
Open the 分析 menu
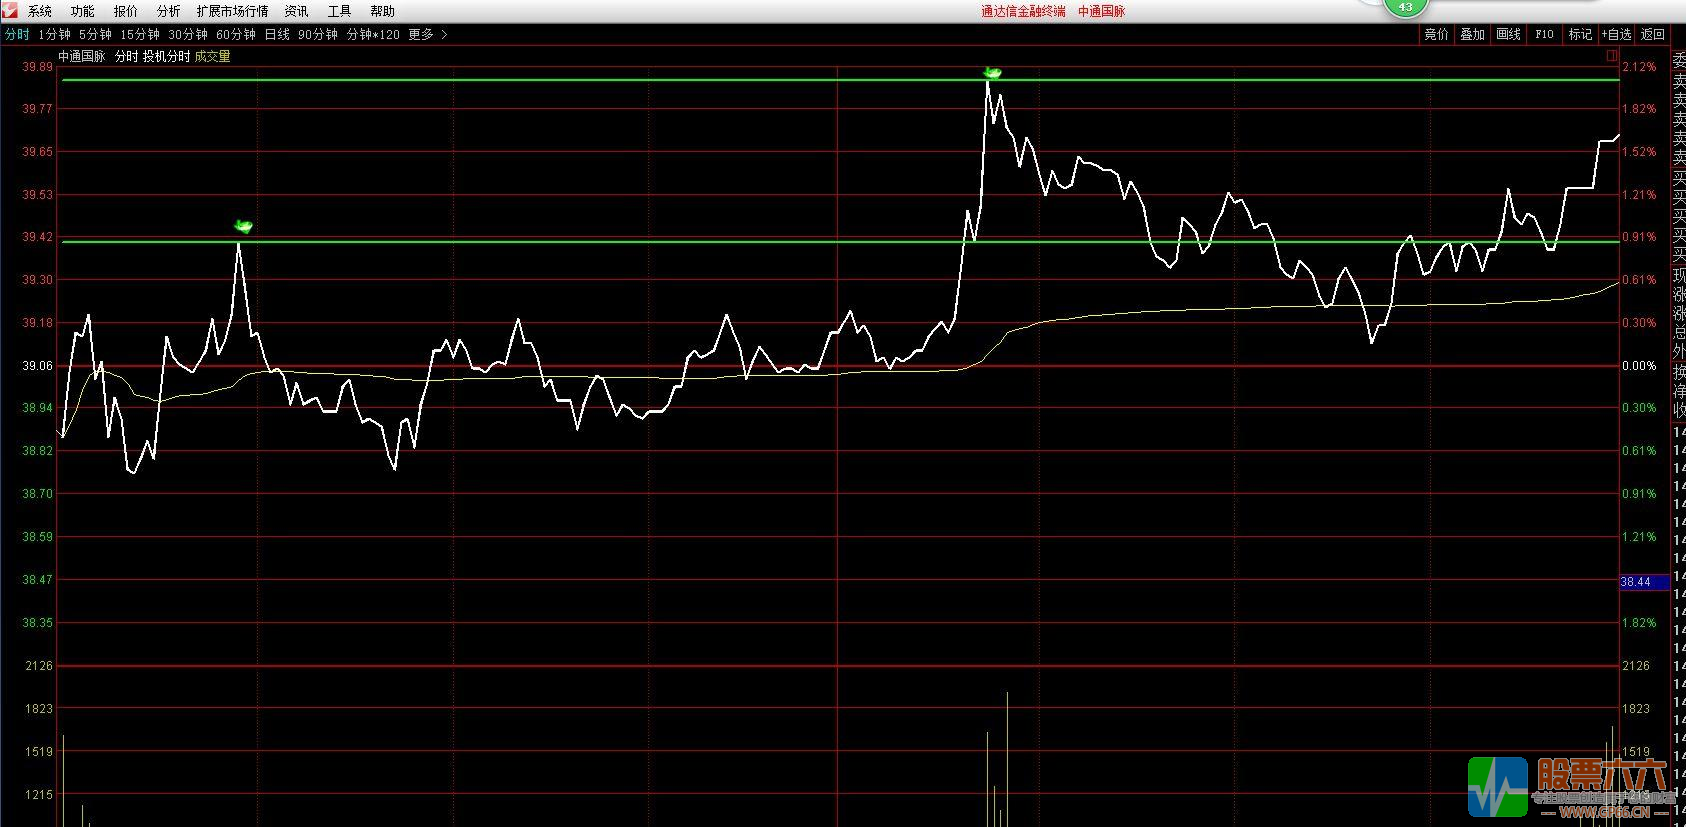(169, 11)
